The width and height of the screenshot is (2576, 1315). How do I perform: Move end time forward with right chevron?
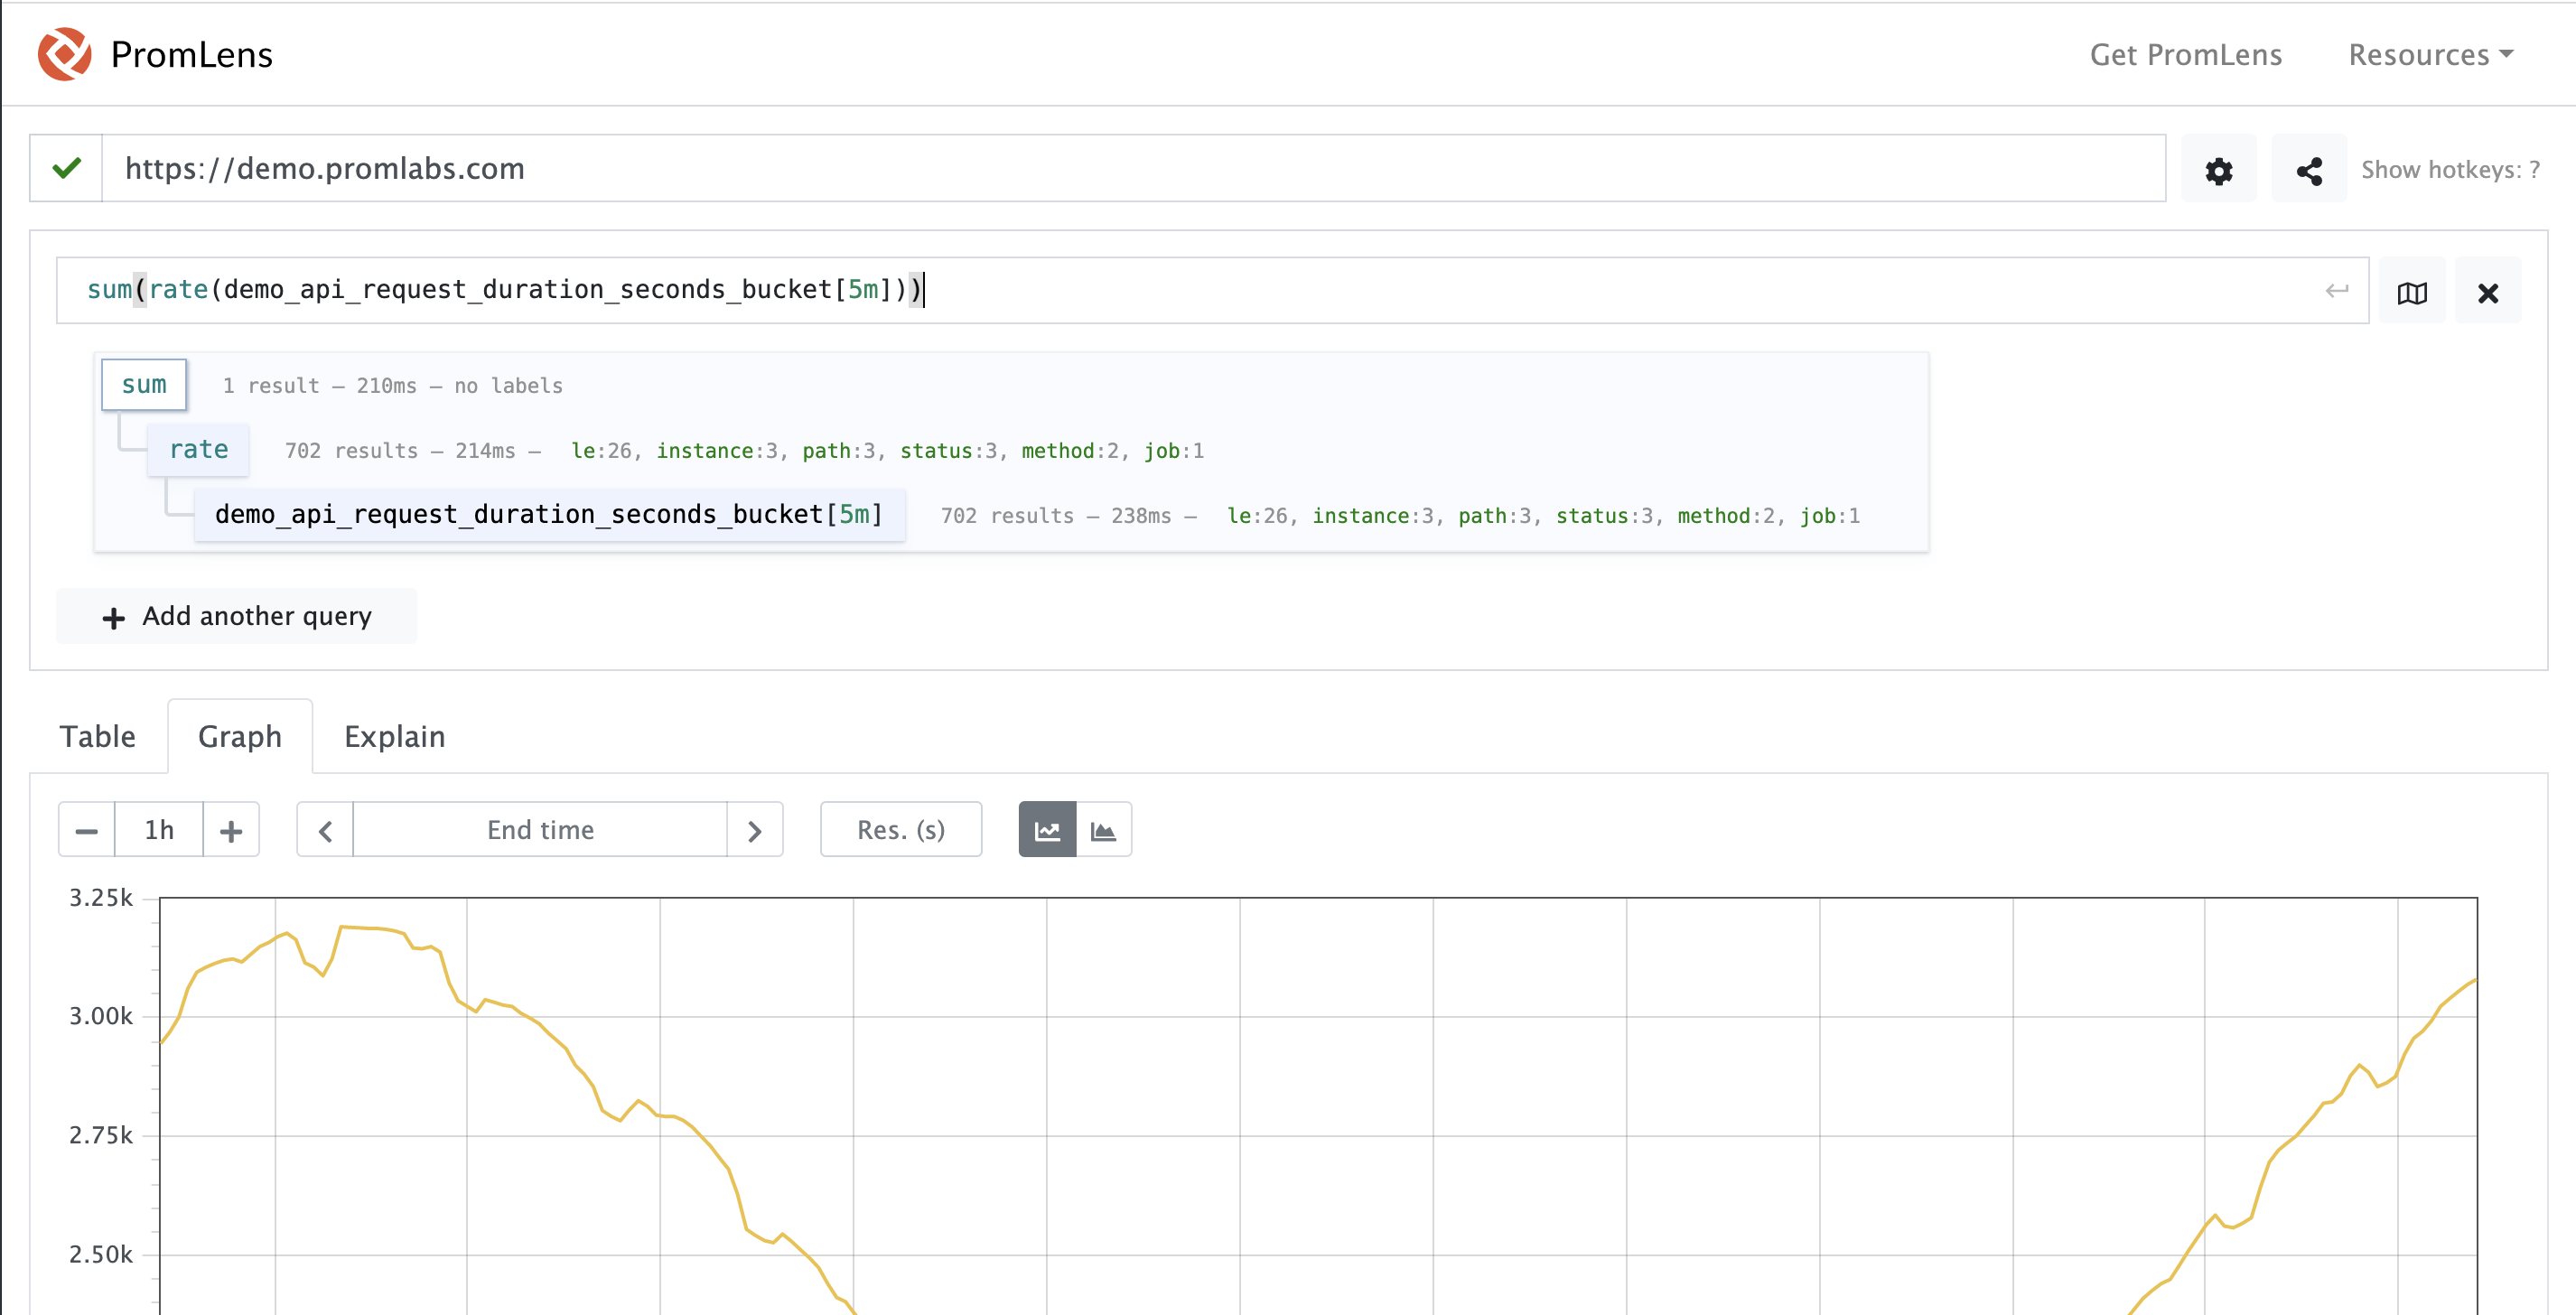755,829
